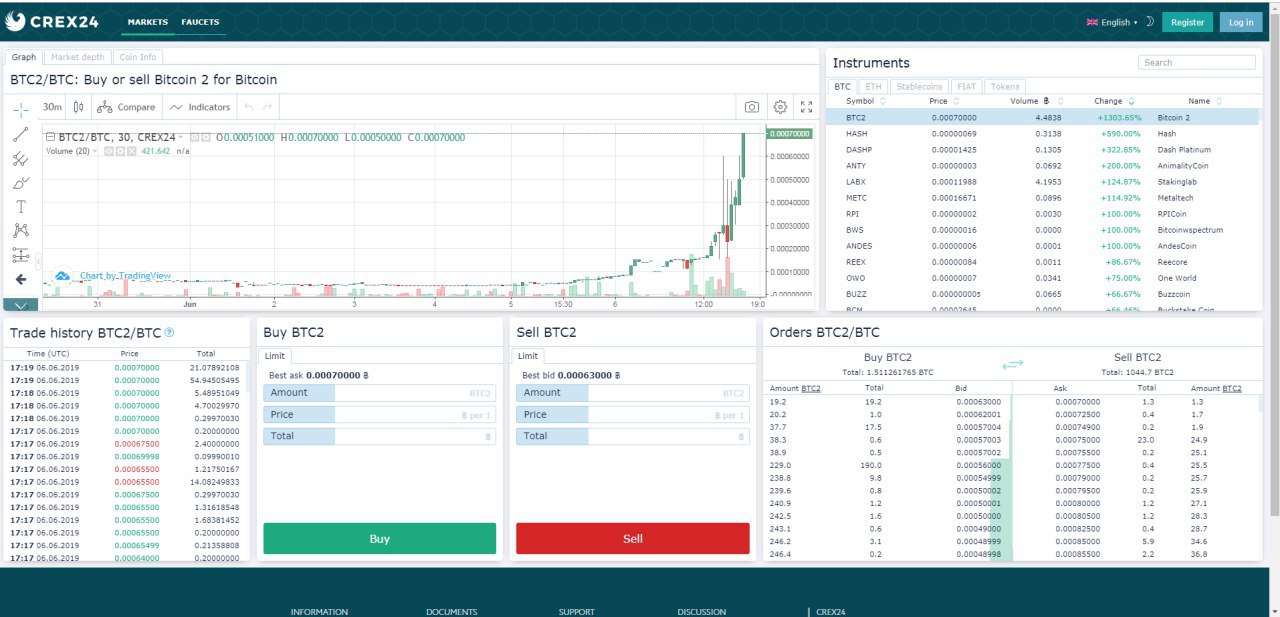Take a chart snapshot with camera icon
The height and width of the screenshot is (617, 1280).
(752, 107)
